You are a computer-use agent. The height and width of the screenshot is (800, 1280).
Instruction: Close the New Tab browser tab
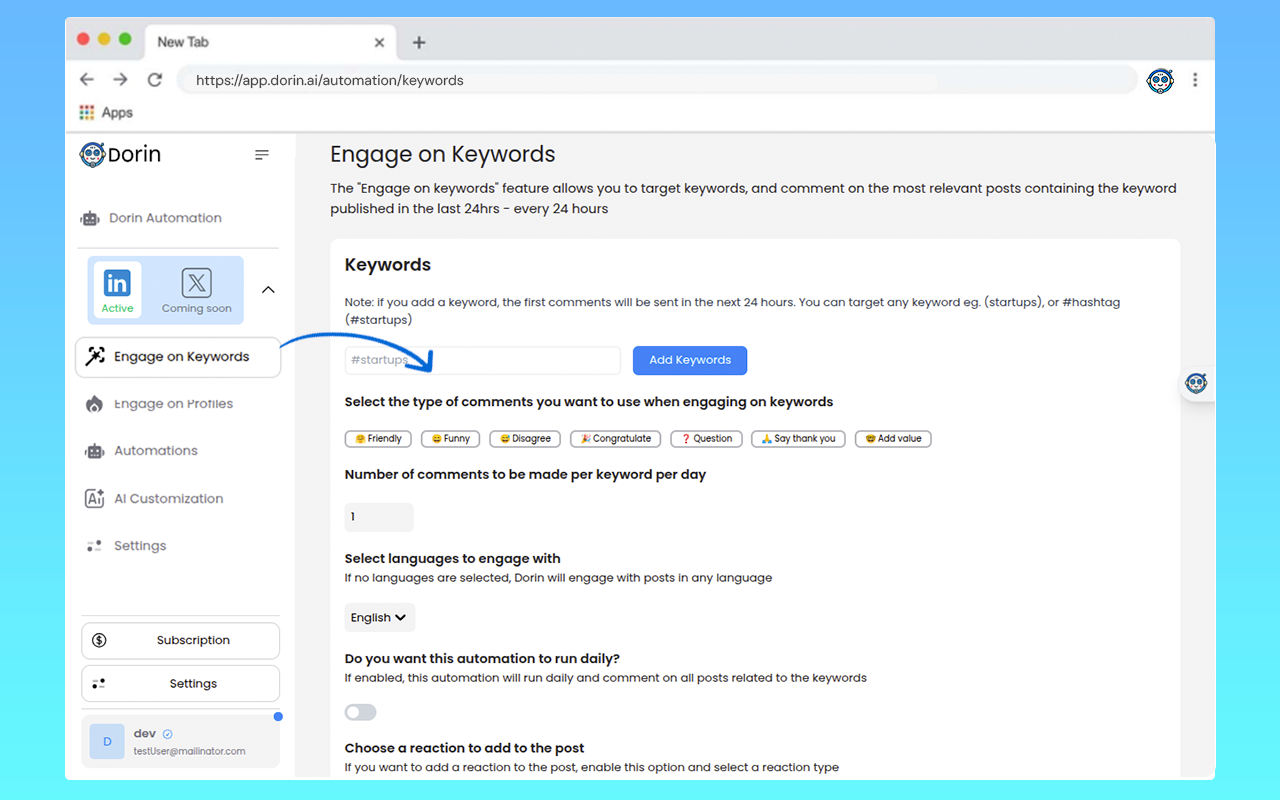[x=379, y=43]
